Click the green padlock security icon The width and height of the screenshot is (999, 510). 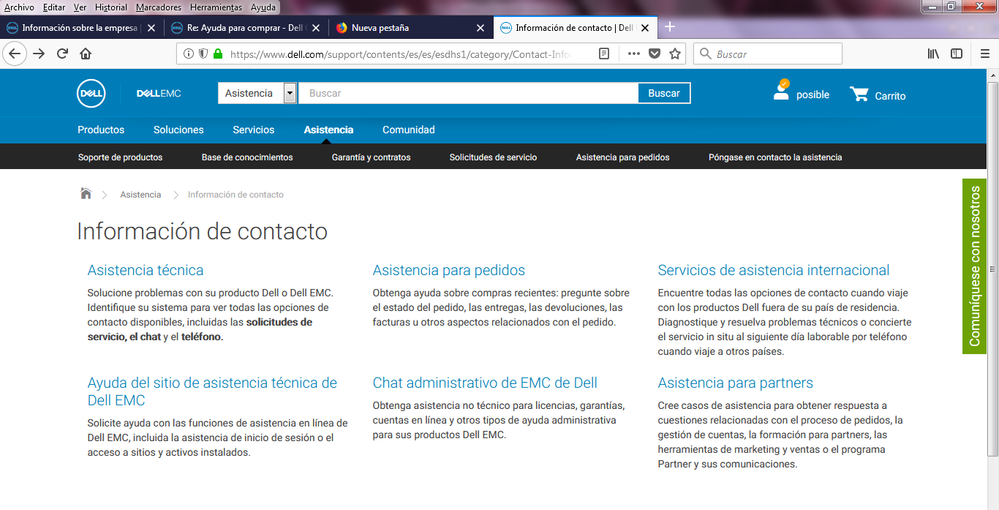click(x=218, y=54)
